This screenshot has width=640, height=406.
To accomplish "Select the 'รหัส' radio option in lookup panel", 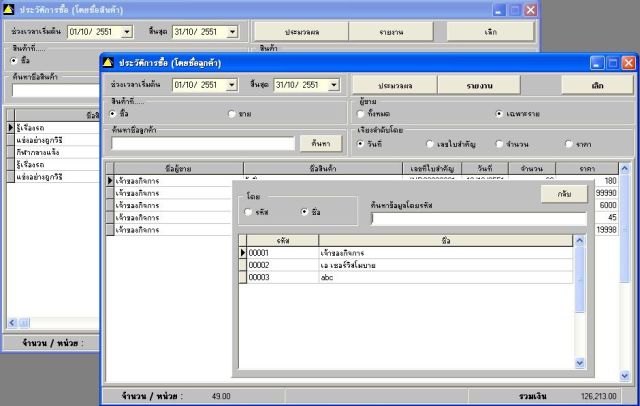I will (249, 212).
